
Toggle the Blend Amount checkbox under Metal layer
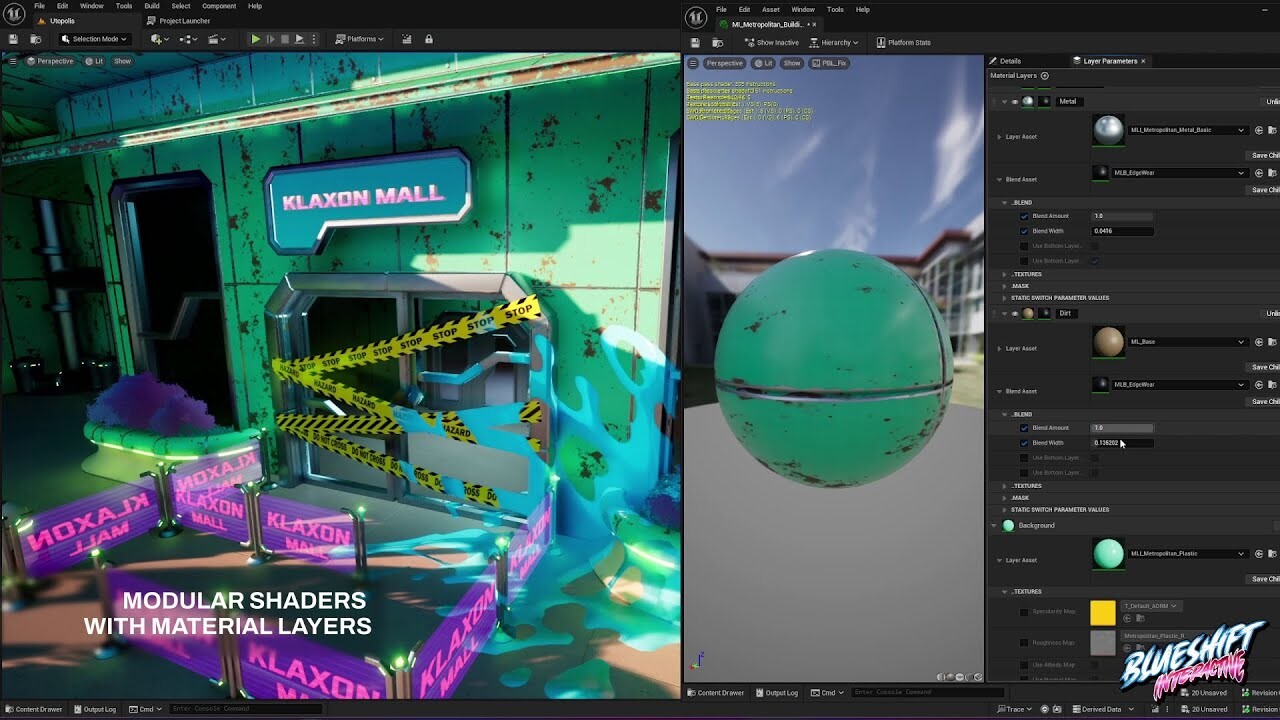(1023, 216)
